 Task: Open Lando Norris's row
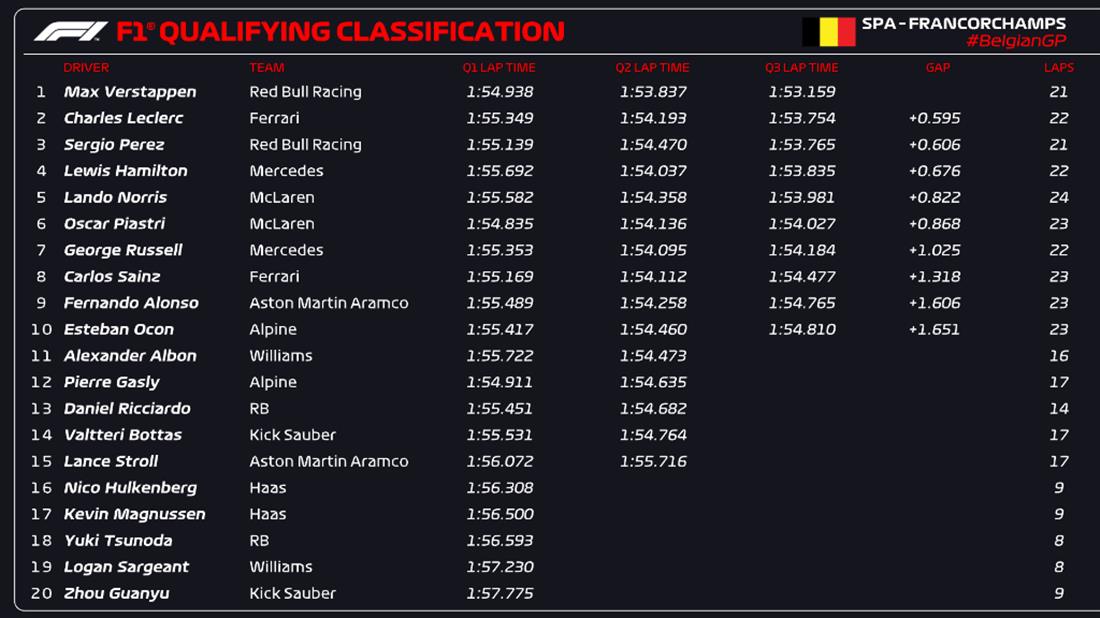pyautogui.click(x=115, y=197)
